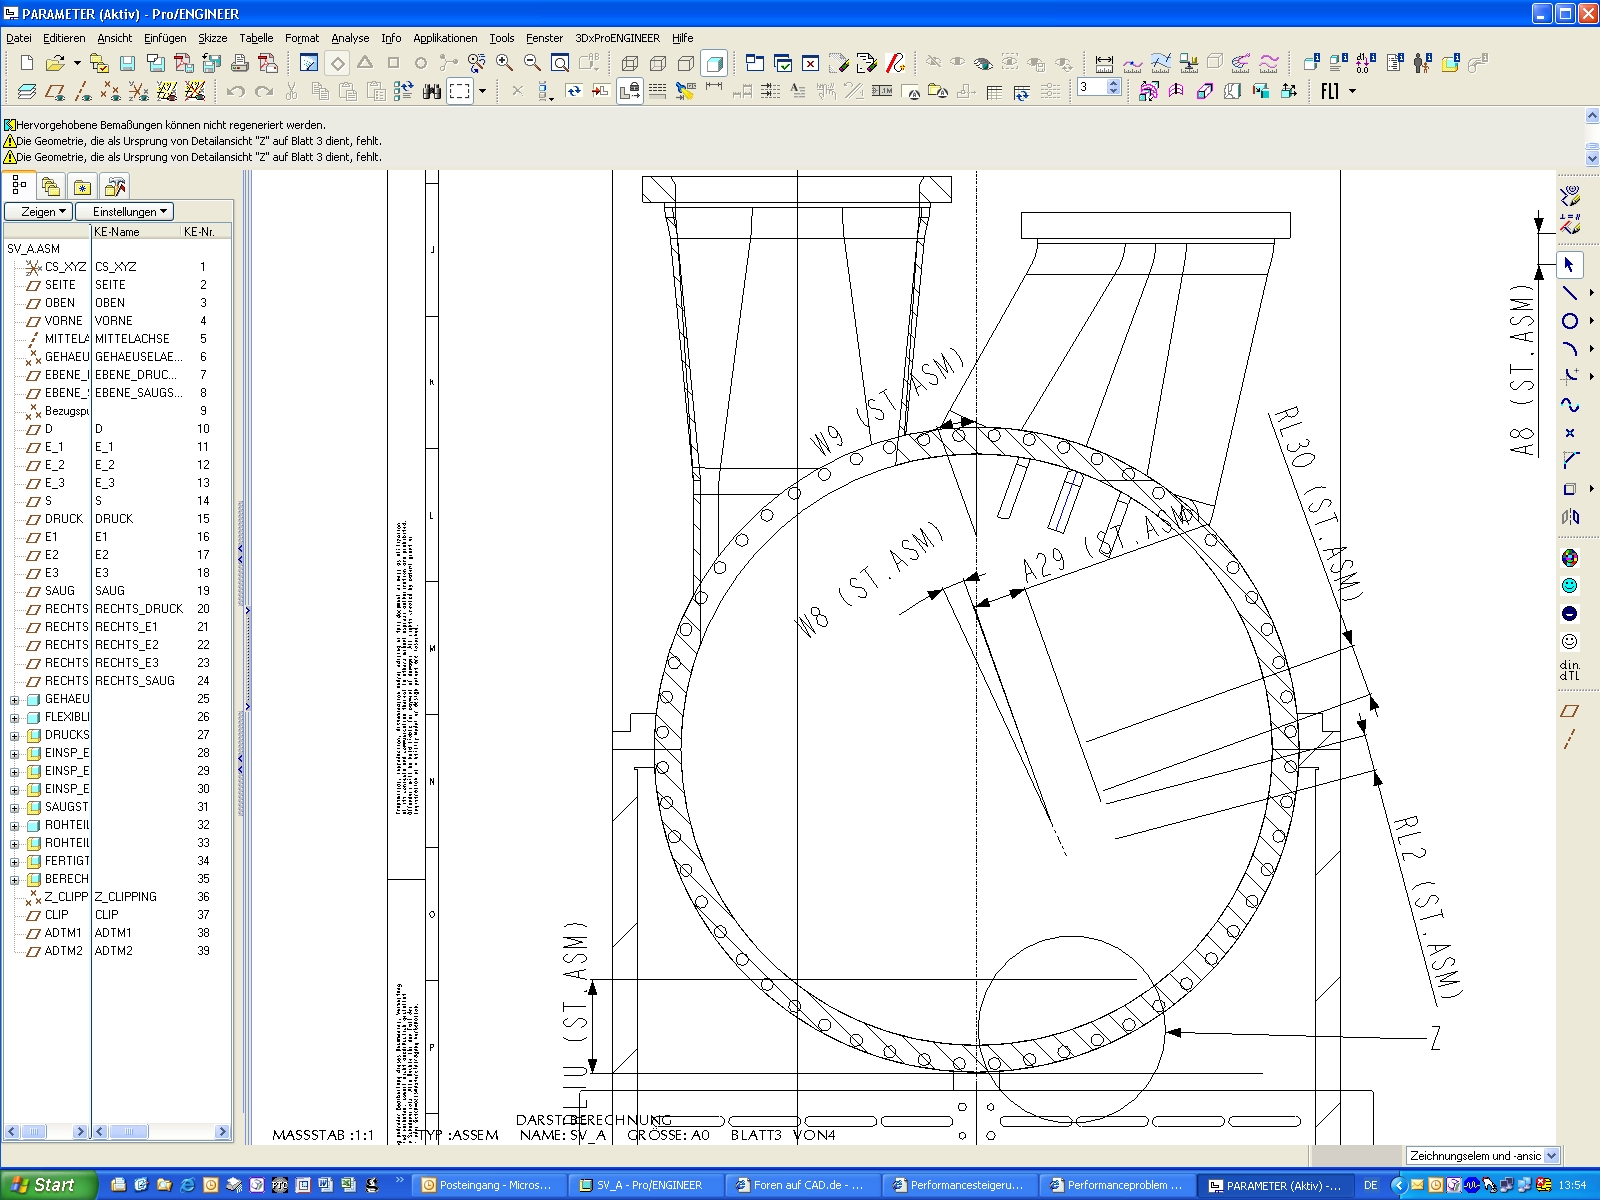Select the arrow pointer tool
This screenshot has height=1200, width=1600.
point(1569,265)
